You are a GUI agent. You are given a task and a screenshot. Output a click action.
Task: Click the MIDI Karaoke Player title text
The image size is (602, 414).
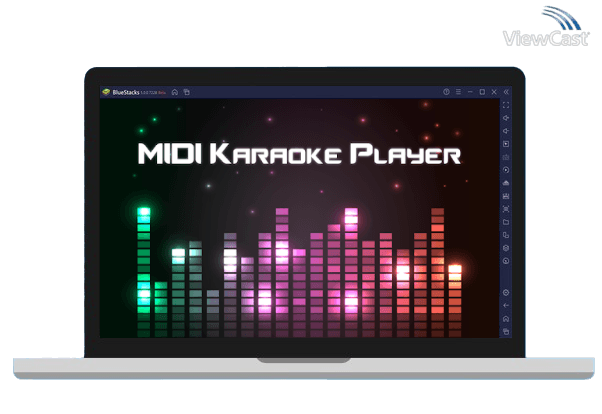(299, 154)
